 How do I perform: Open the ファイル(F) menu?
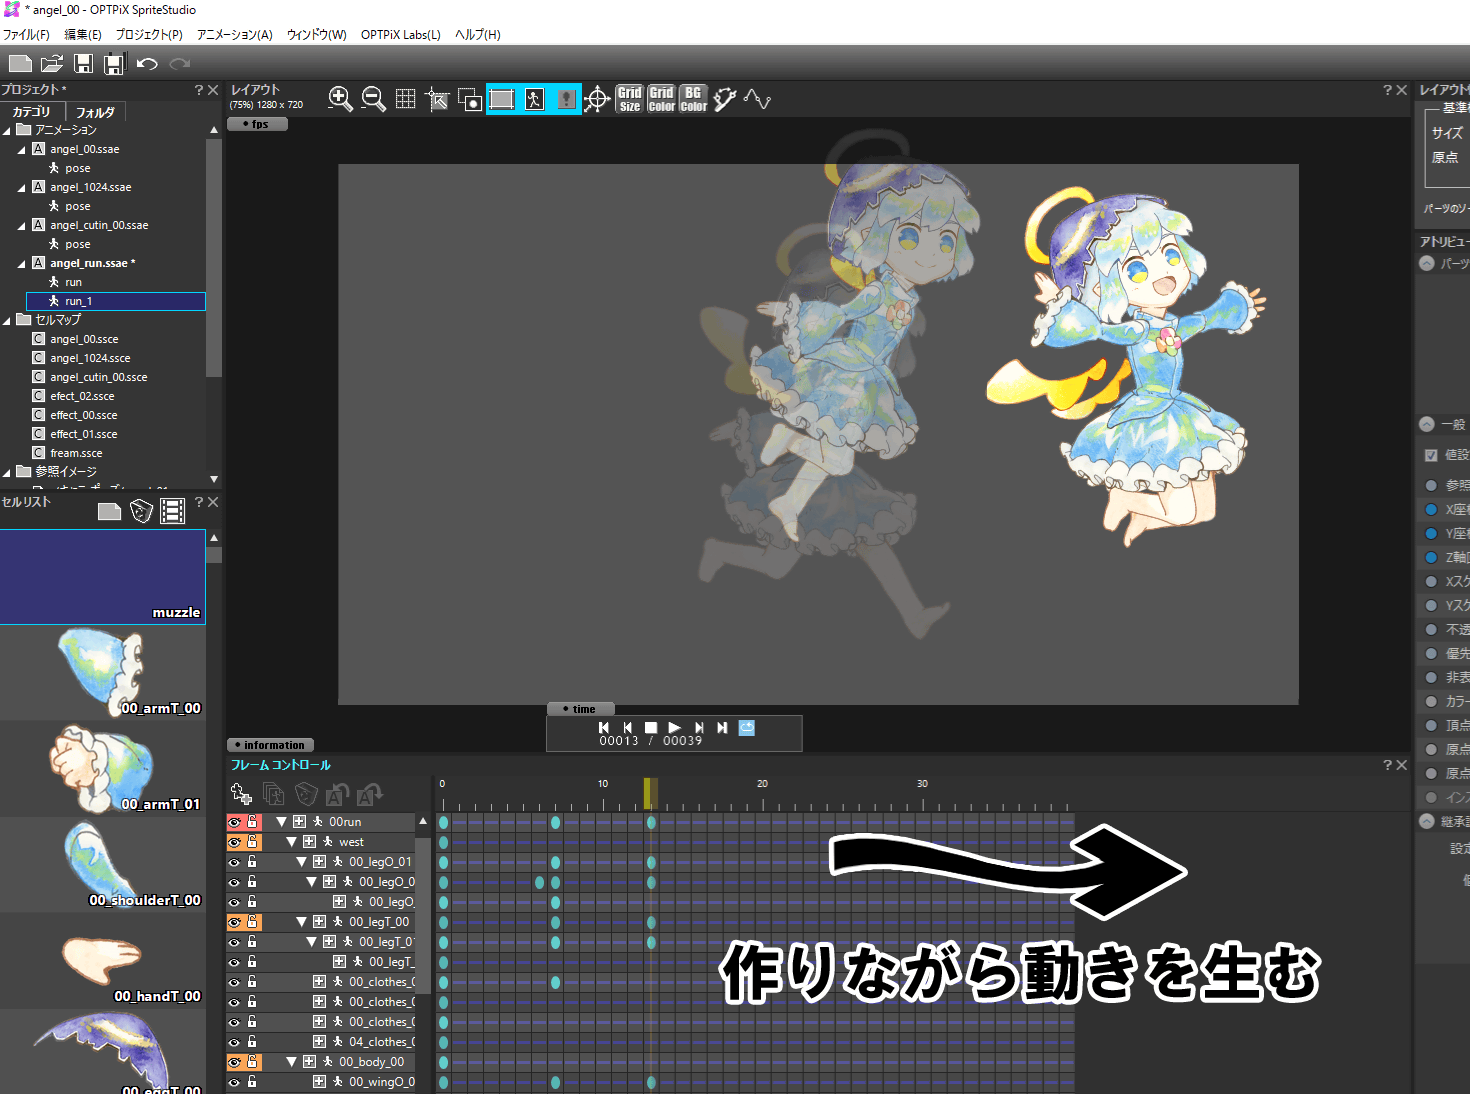26,34
